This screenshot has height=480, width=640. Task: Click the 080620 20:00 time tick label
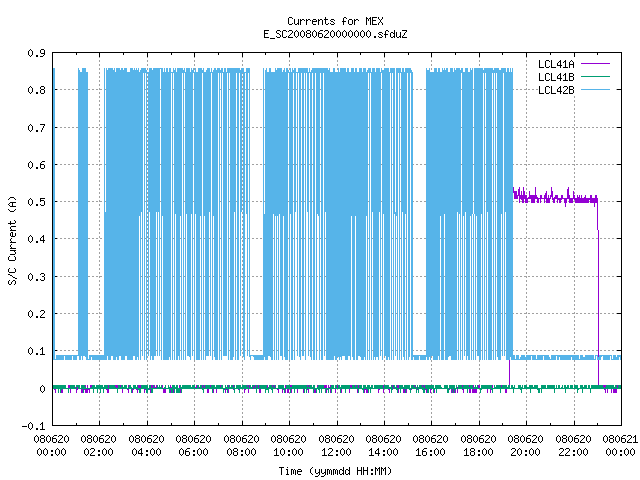526,446
